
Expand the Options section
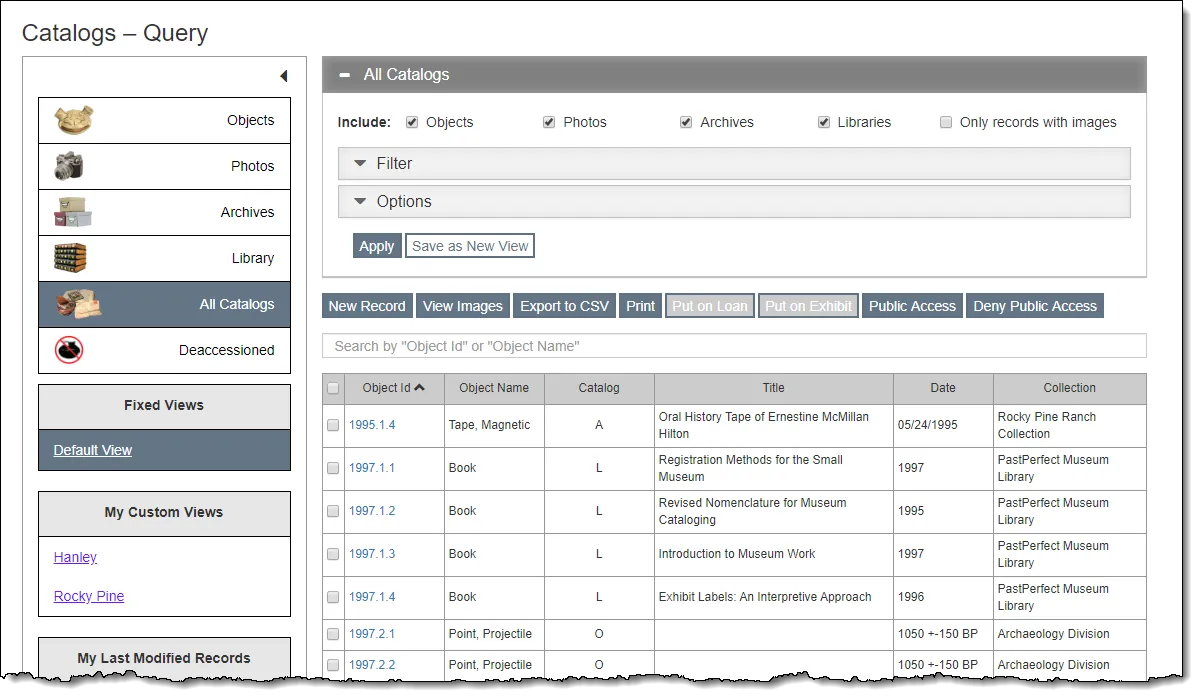(x=734, y=202)
